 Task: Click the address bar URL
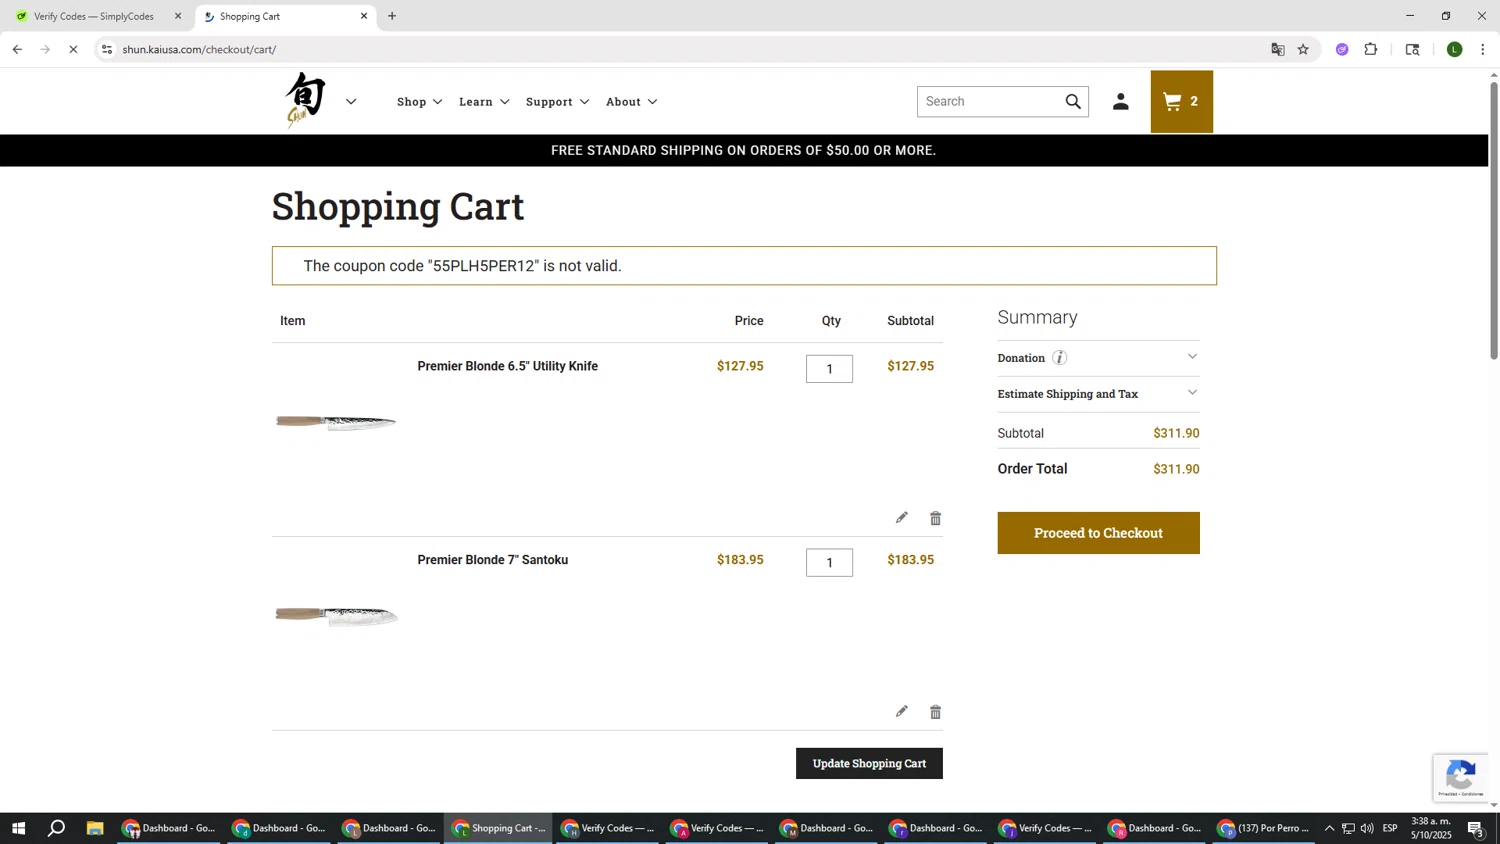(199, 49)
